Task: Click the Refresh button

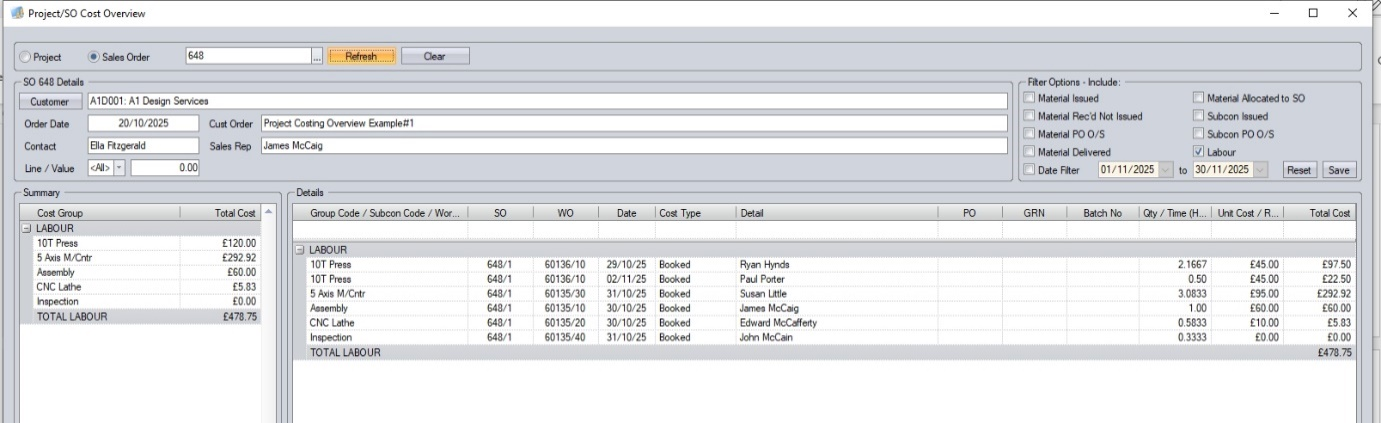Action: (x=361, y=57)
